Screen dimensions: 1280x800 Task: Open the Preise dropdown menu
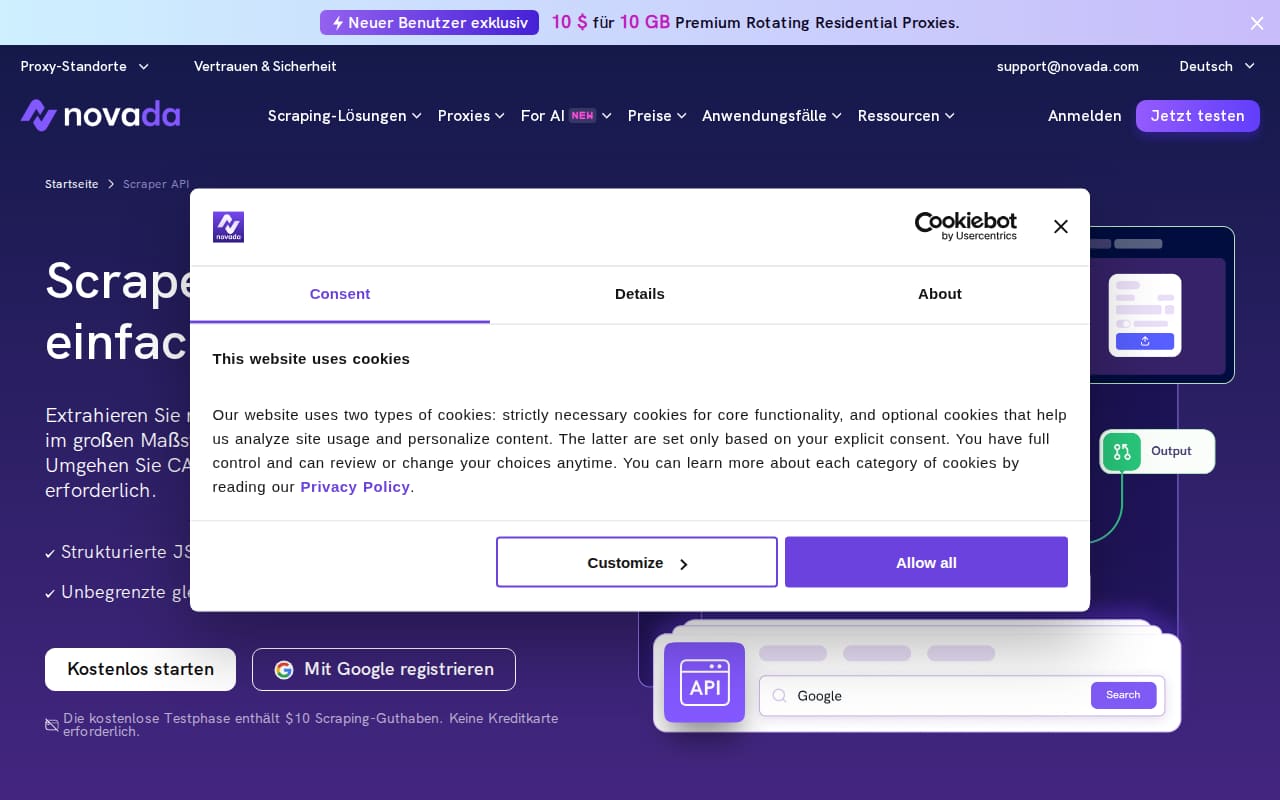pos(657,116)
